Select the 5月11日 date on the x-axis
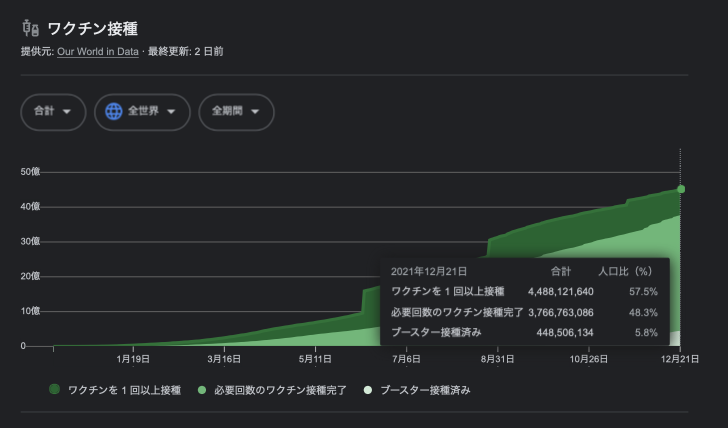The width and height of the screenshot is (728, 428). pyautogui.click(x=315, y=359)
